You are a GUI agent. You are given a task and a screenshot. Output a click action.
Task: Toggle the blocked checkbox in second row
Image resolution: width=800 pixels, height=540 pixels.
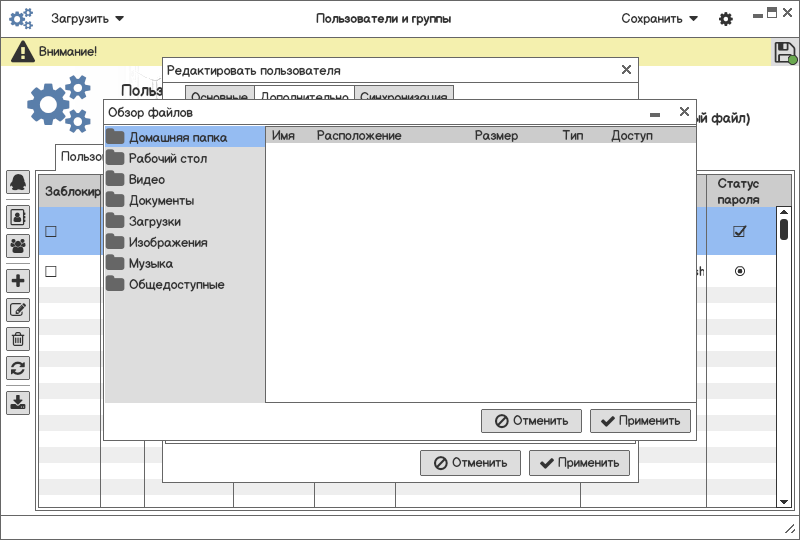51,271
